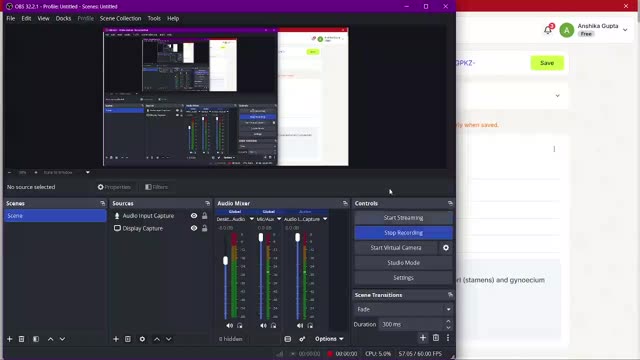
Task: Adjust the Mic/Aux volume fader
Action: 261,237
